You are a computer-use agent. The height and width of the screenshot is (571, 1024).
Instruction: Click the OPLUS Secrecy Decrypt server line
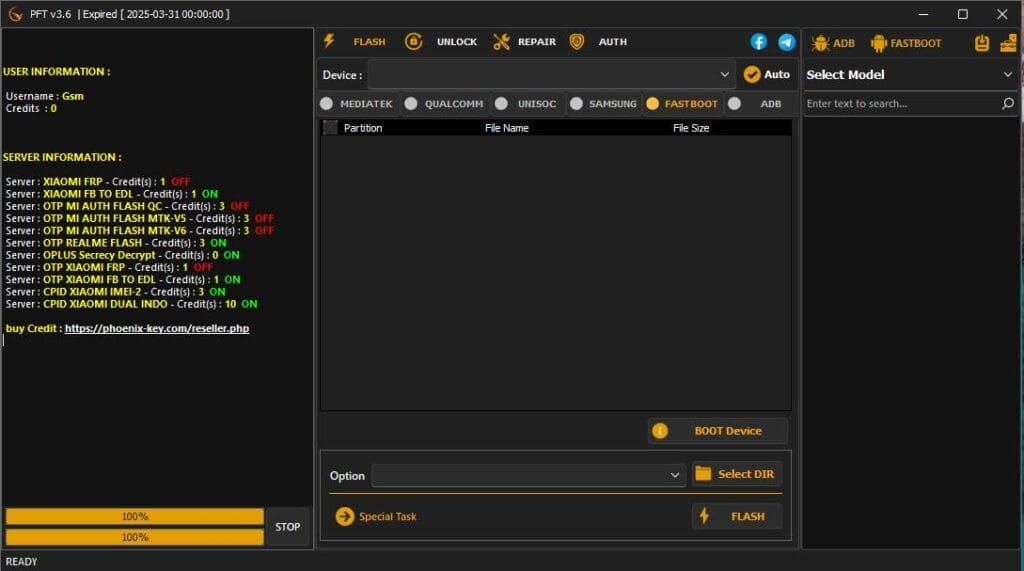(123, 255)
